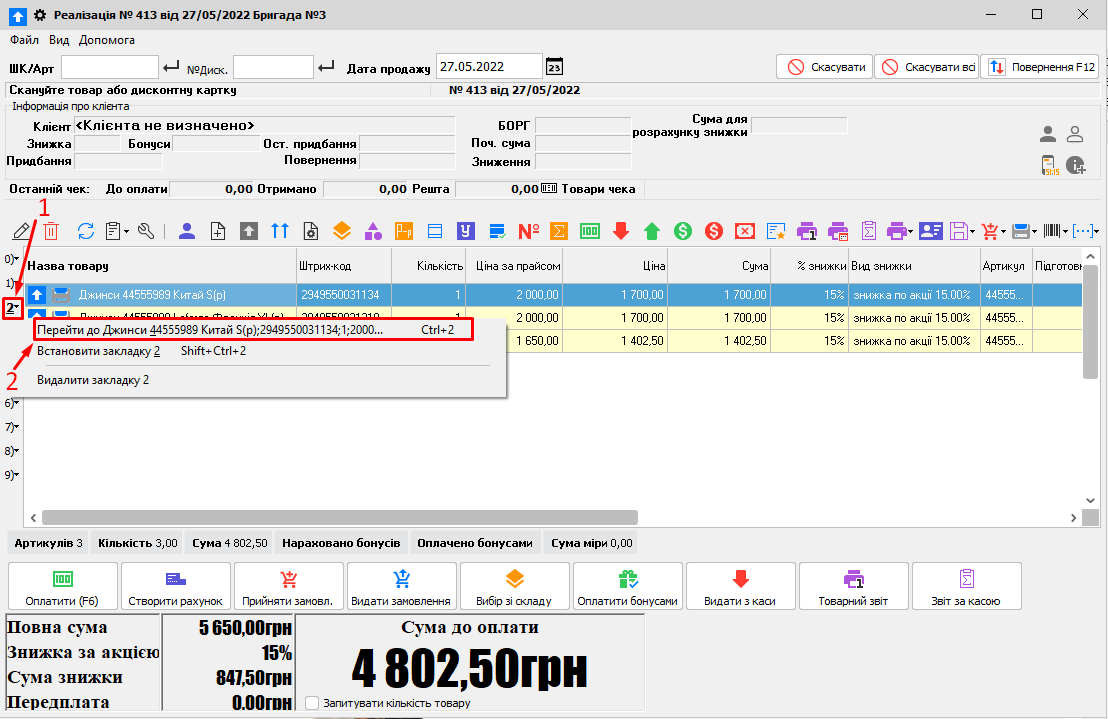Click the red trash delete icon
The image size is (1108, 719).
click(51, 231)
